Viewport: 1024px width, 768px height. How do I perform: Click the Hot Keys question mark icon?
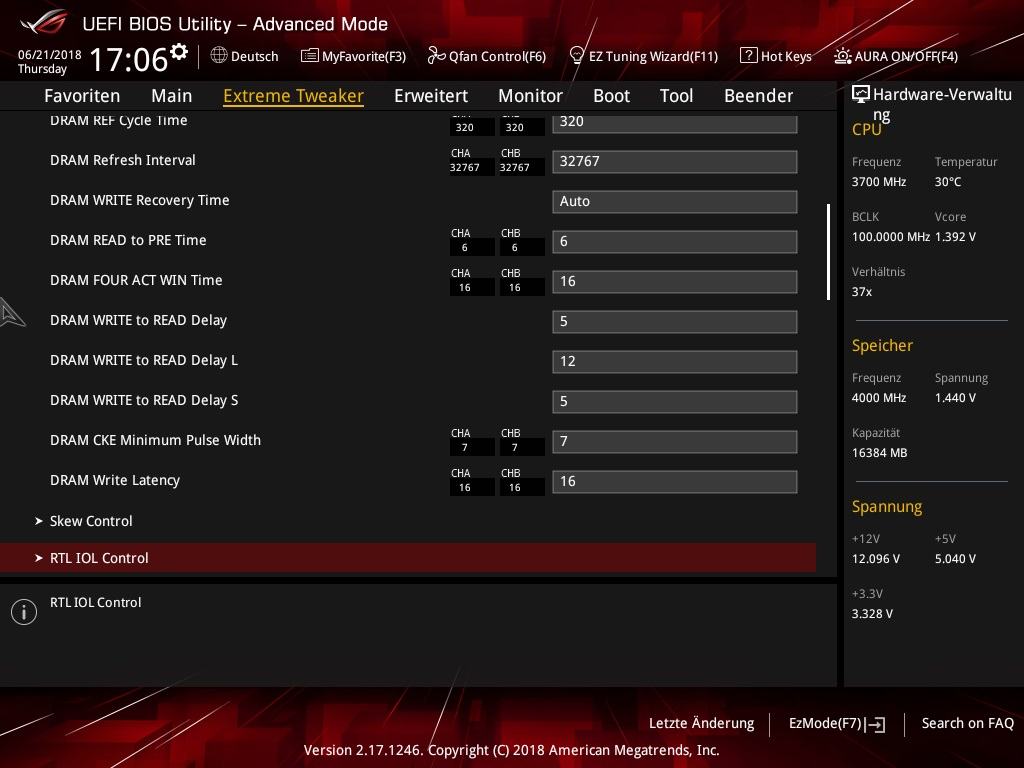coord(748,56)
